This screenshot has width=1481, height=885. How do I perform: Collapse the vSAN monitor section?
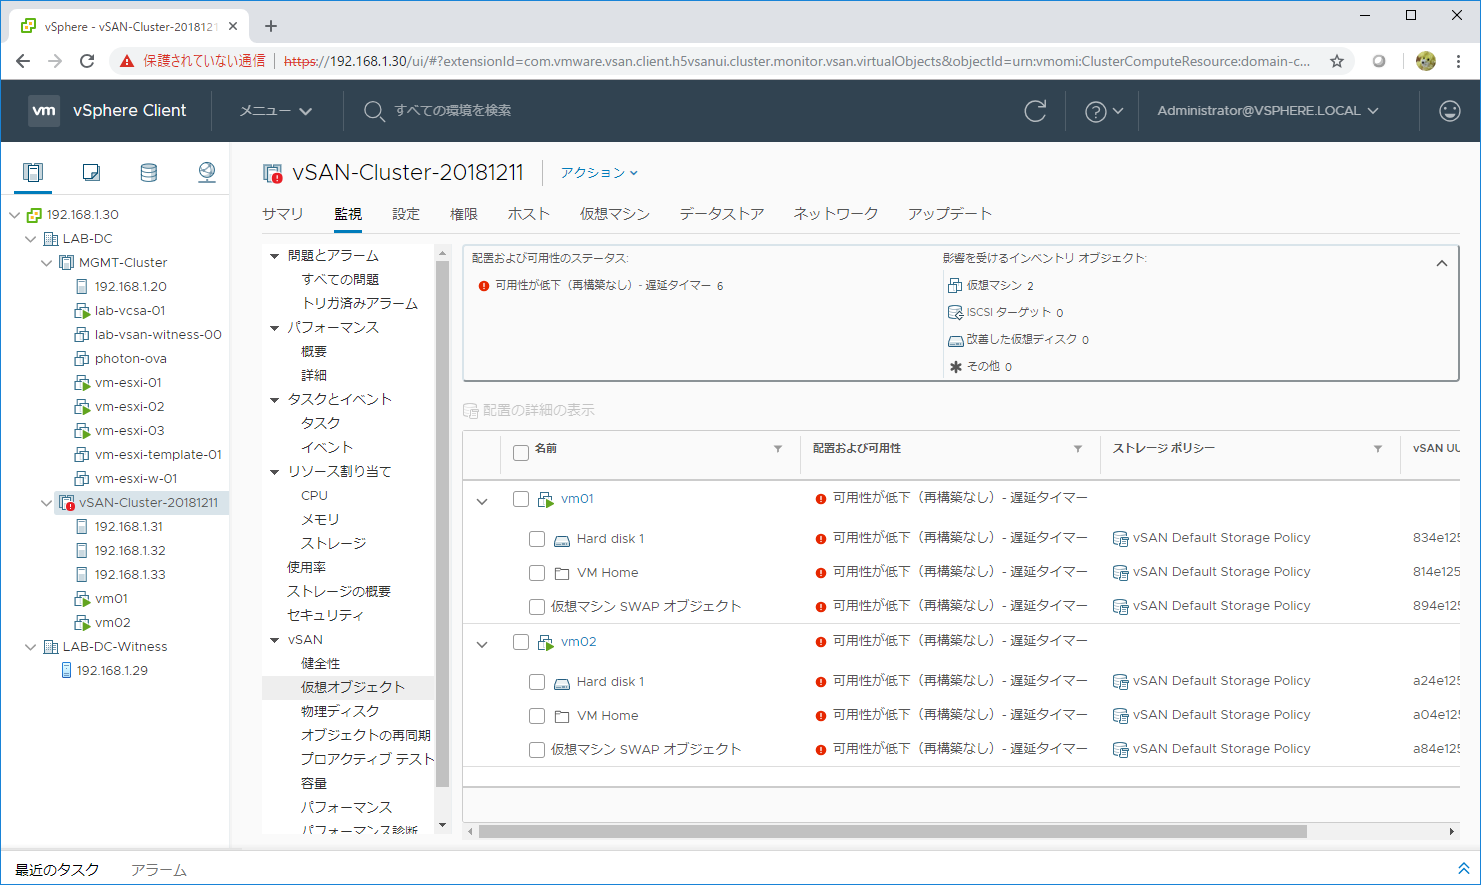274,640
